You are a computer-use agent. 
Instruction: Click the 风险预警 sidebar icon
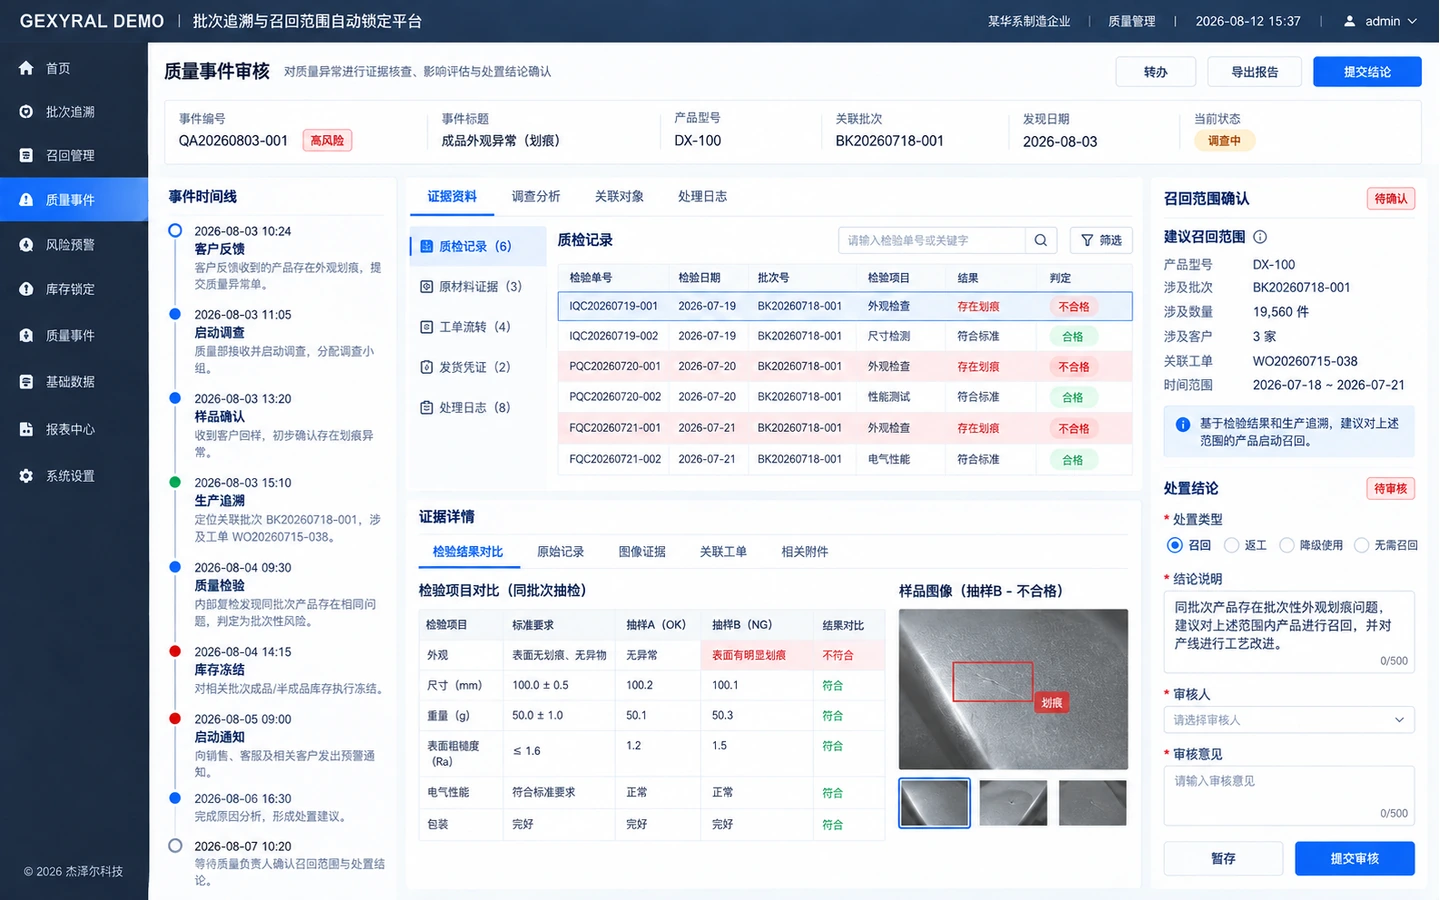tap(26, 244)
